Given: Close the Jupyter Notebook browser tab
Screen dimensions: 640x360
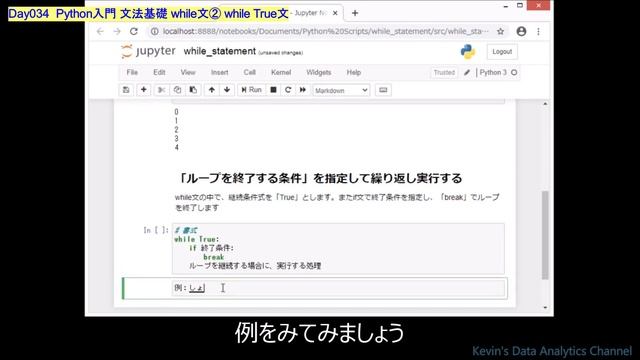Looking at the screenshot, I should [335, 13].
